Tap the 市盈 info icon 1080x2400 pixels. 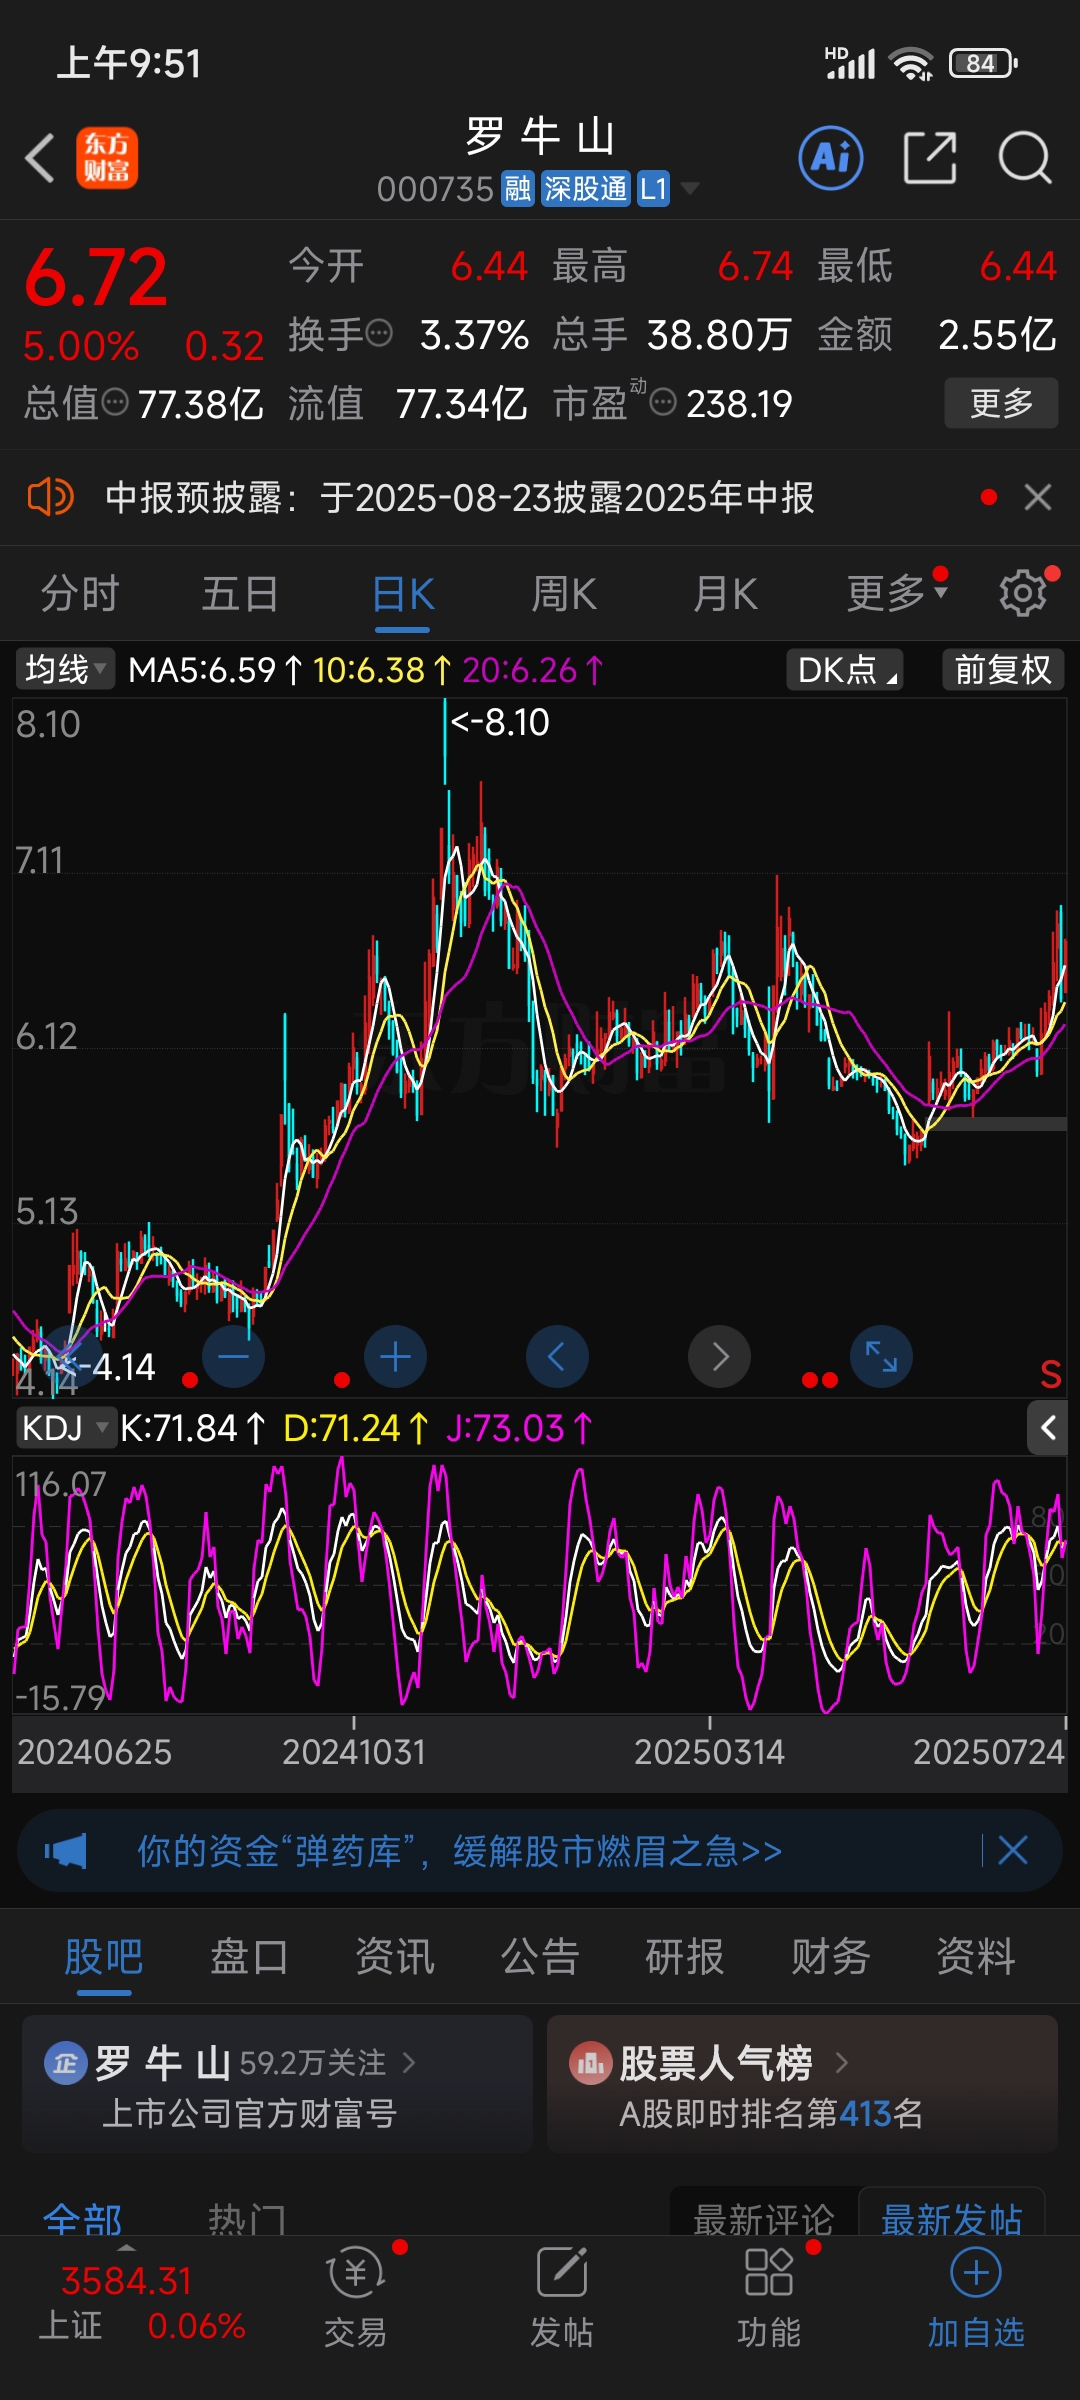pyautogui.click(x=663, y=403)
